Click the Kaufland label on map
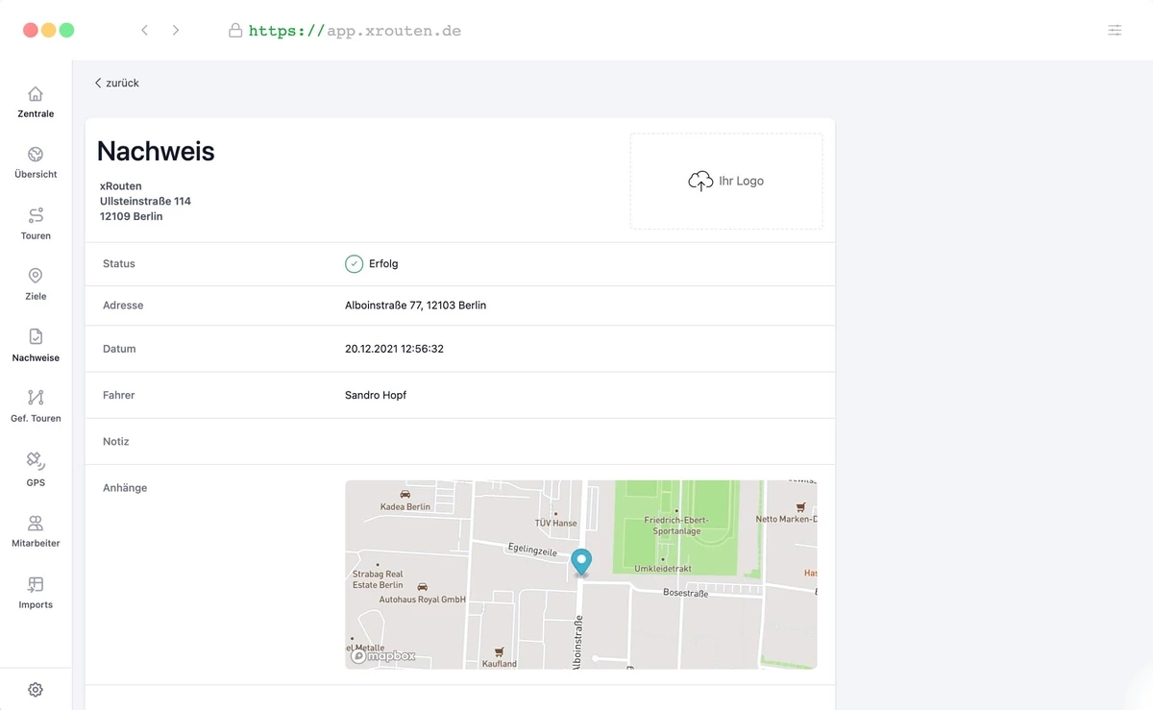Viewport: 1153px width, 710px height. (x=499, y=663)
